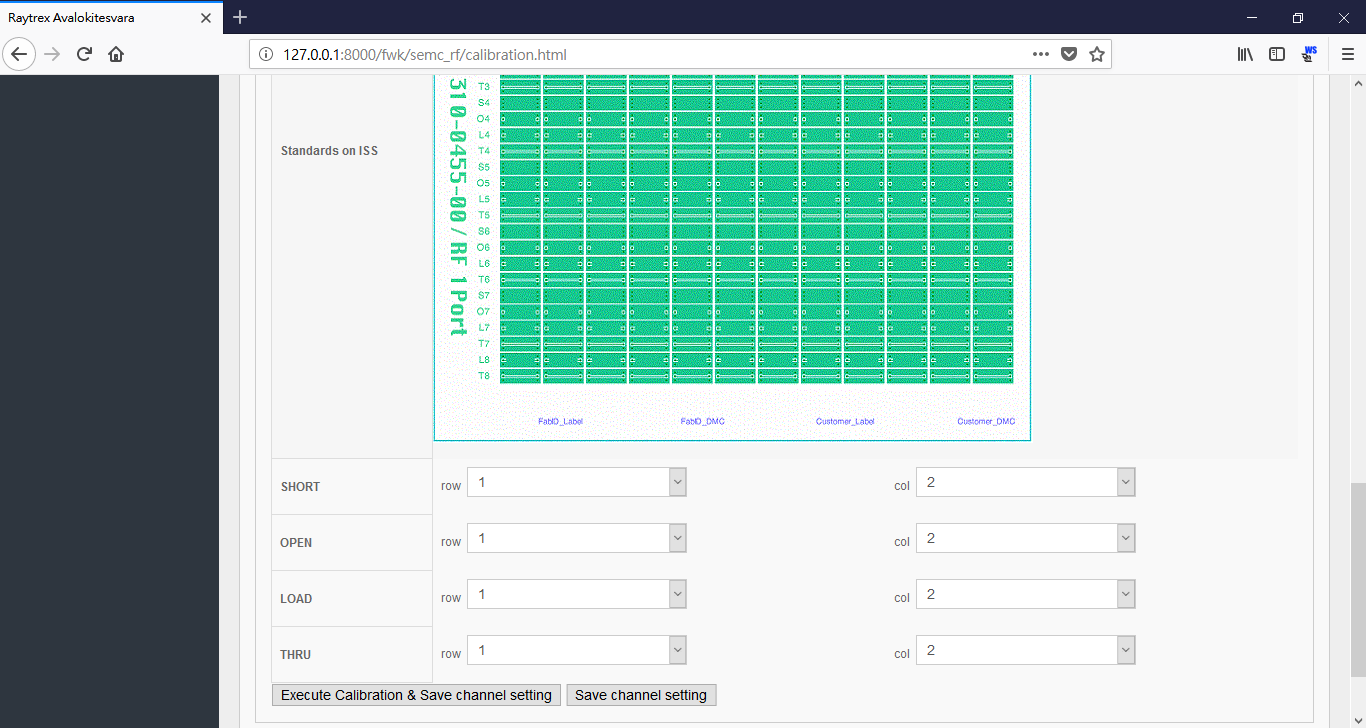Go back to the previous page
Viewport: 1366px width, 728px height.
[19, 54]
